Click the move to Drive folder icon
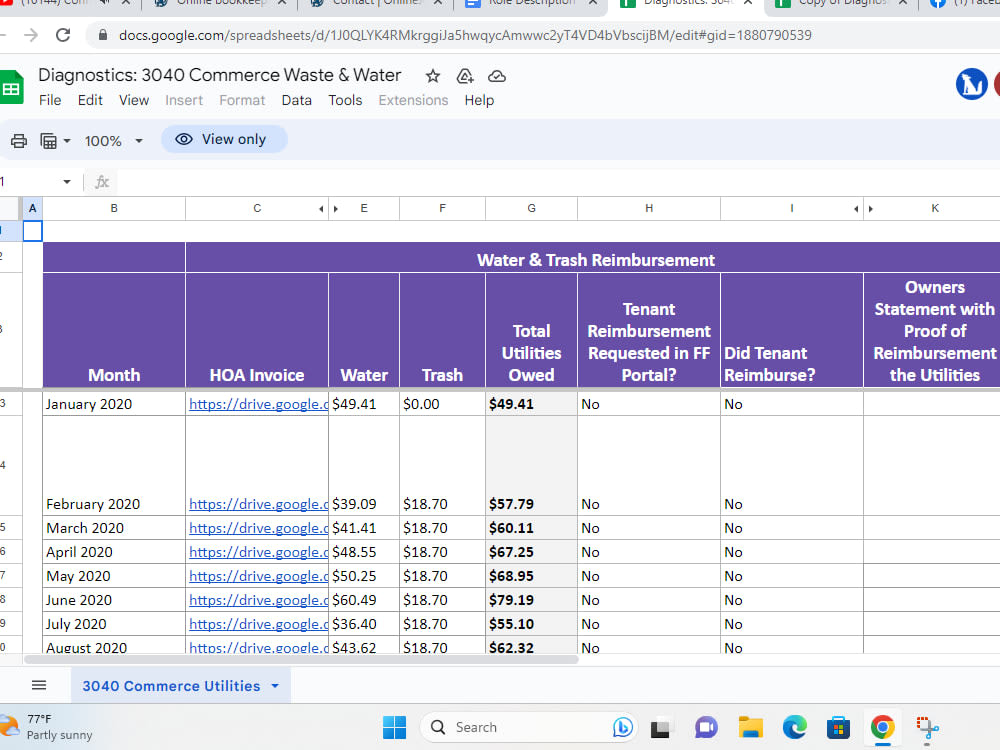Image resolution: width=1000 pixels, height=750 pixels. (465, 77)
